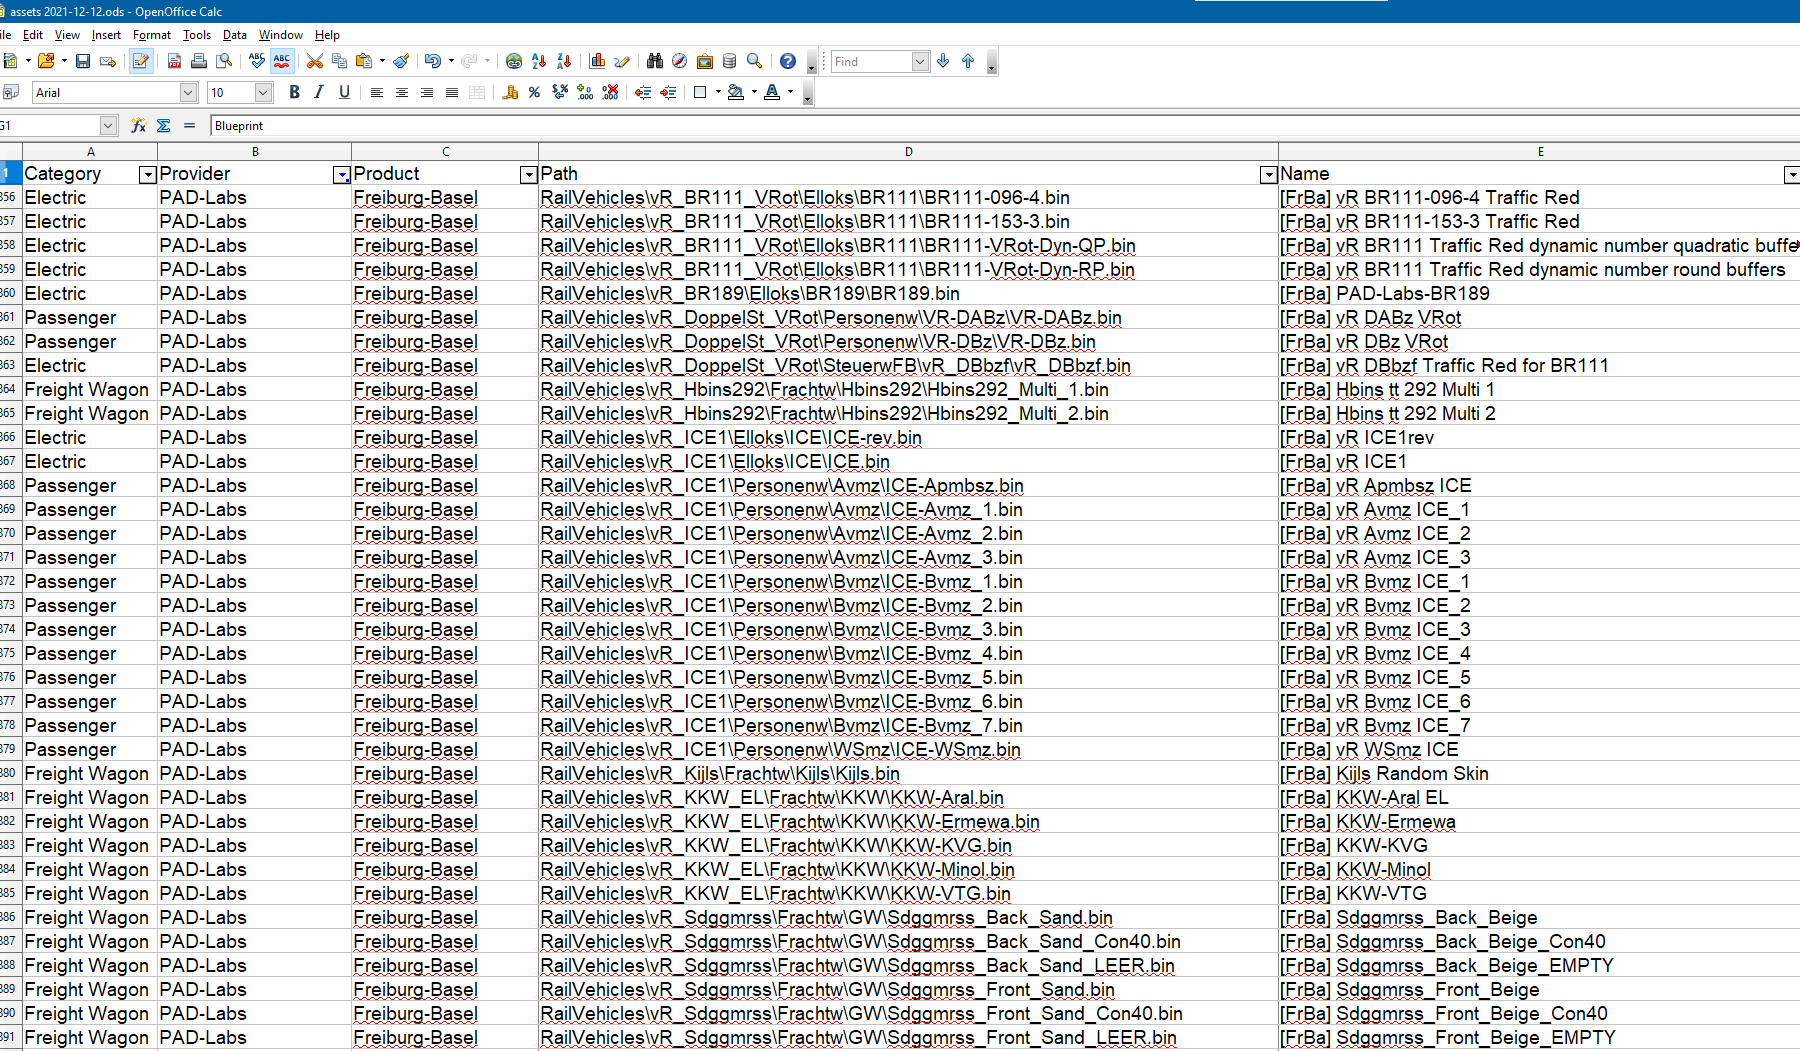Open Data Sources
This screenshot has width=1800, height=1051.
730,62
